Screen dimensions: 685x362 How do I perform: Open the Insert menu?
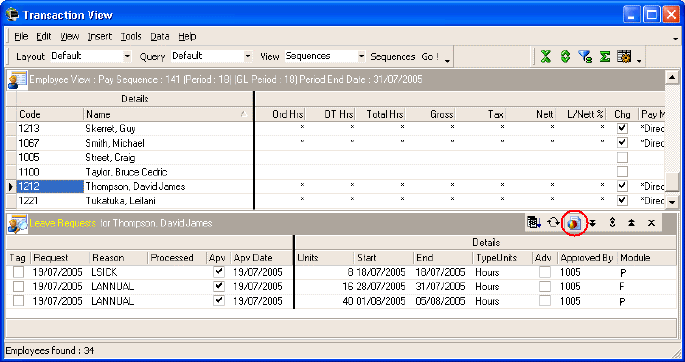tap(100, 36)
